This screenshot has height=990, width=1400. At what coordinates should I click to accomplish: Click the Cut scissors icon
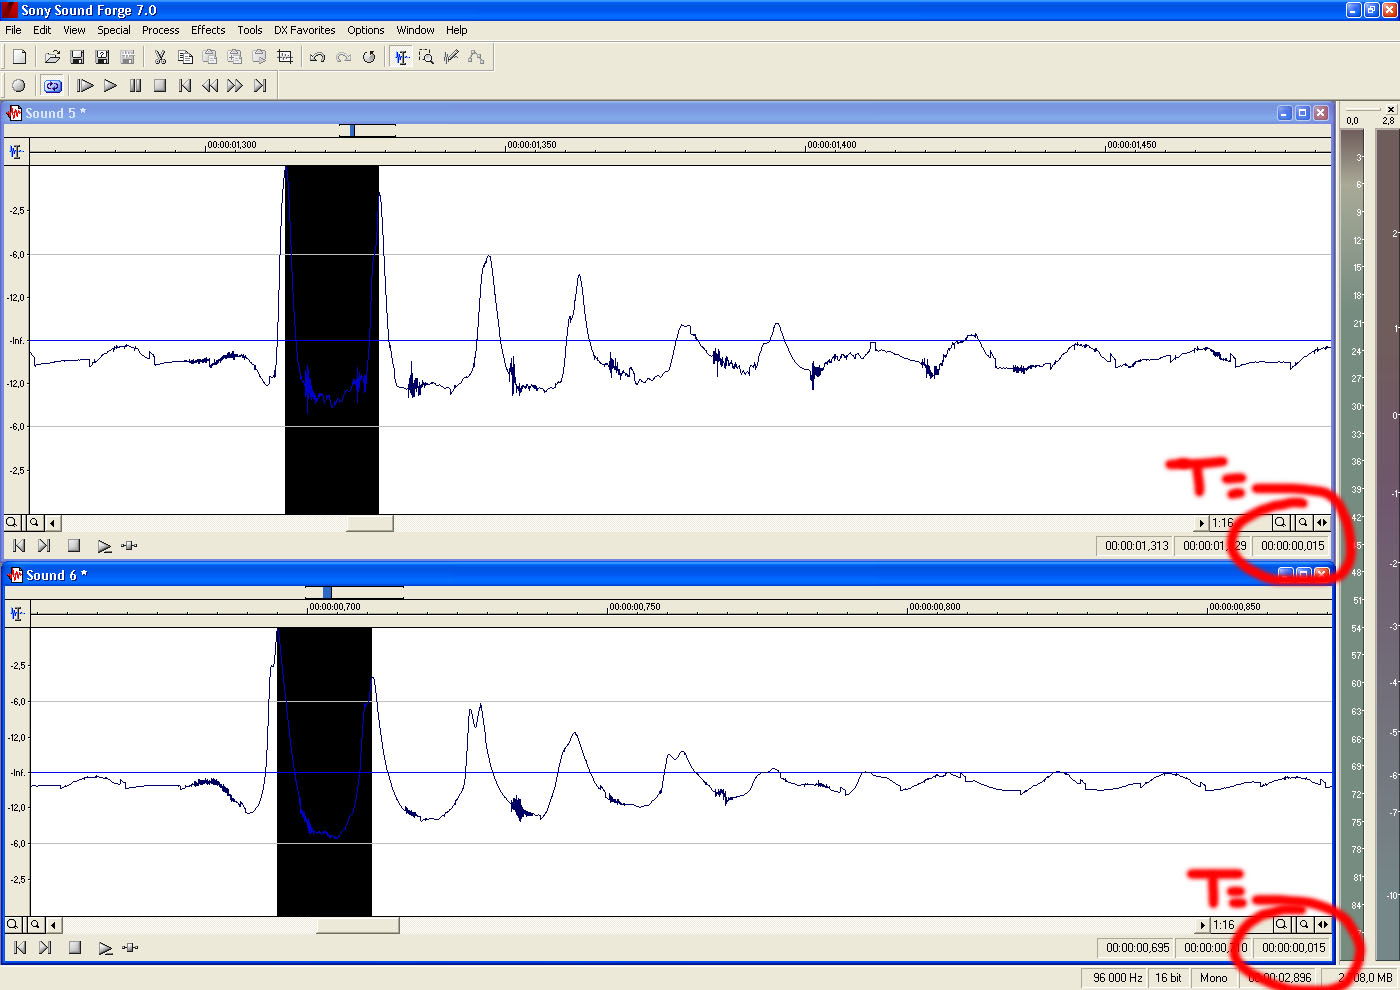point(160,57)
